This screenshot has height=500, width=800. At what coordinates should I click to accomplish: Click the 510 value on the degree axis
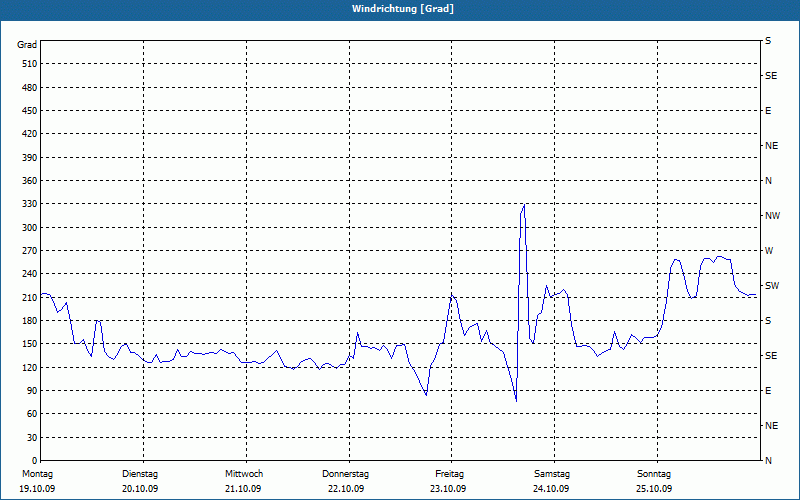click(x=29, y=64)
